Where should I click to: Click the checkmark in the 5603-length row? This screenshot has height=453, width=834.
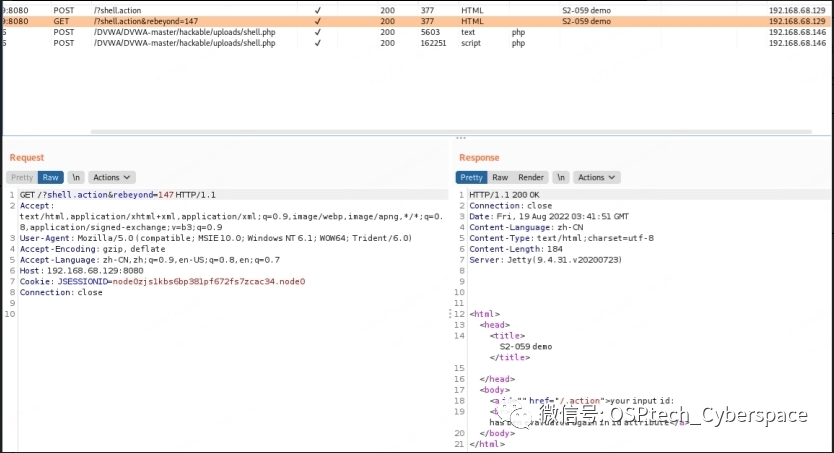(x=318, y=32)
